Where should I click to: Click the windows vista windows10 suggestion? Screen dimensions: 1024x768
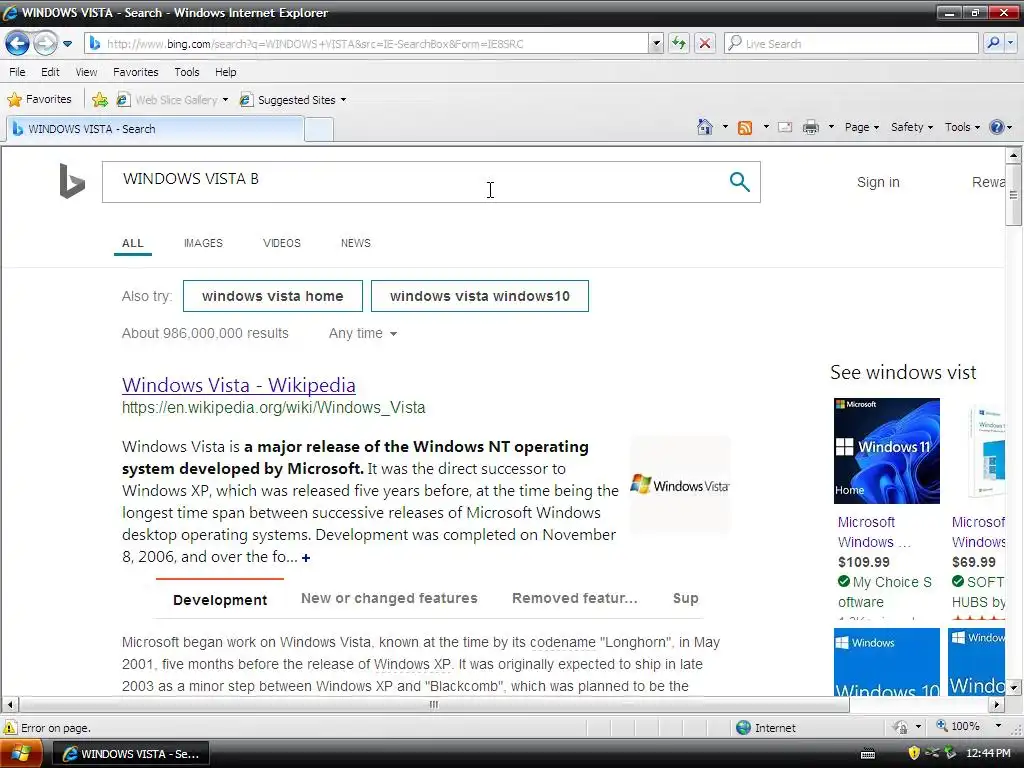point(479,296)
